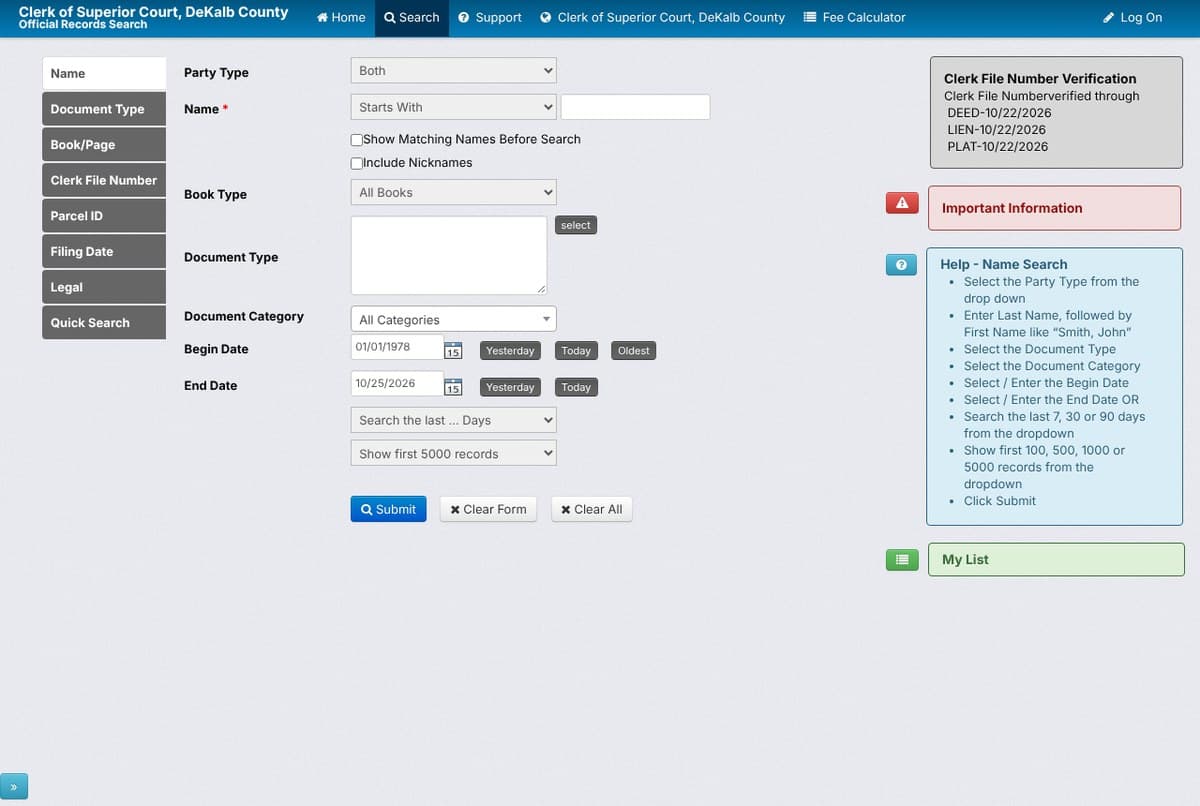Set Begin Date to Today
This screenshot has height=806, width=1200.
(576, 351)
